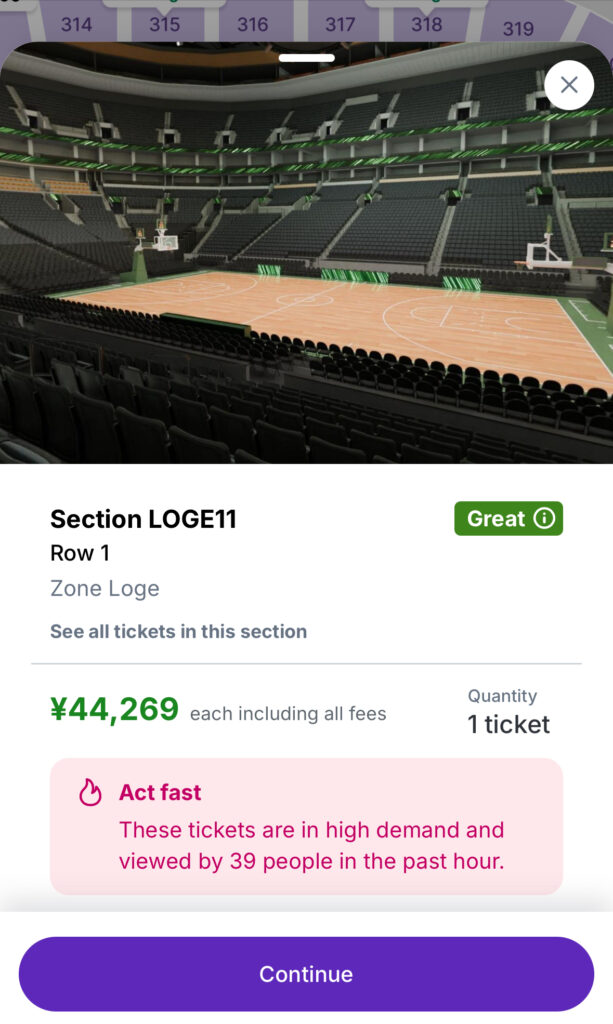Screen dimensions: 613x1024
Task: Select the Zone Loge text
Action: coord(105,588)
